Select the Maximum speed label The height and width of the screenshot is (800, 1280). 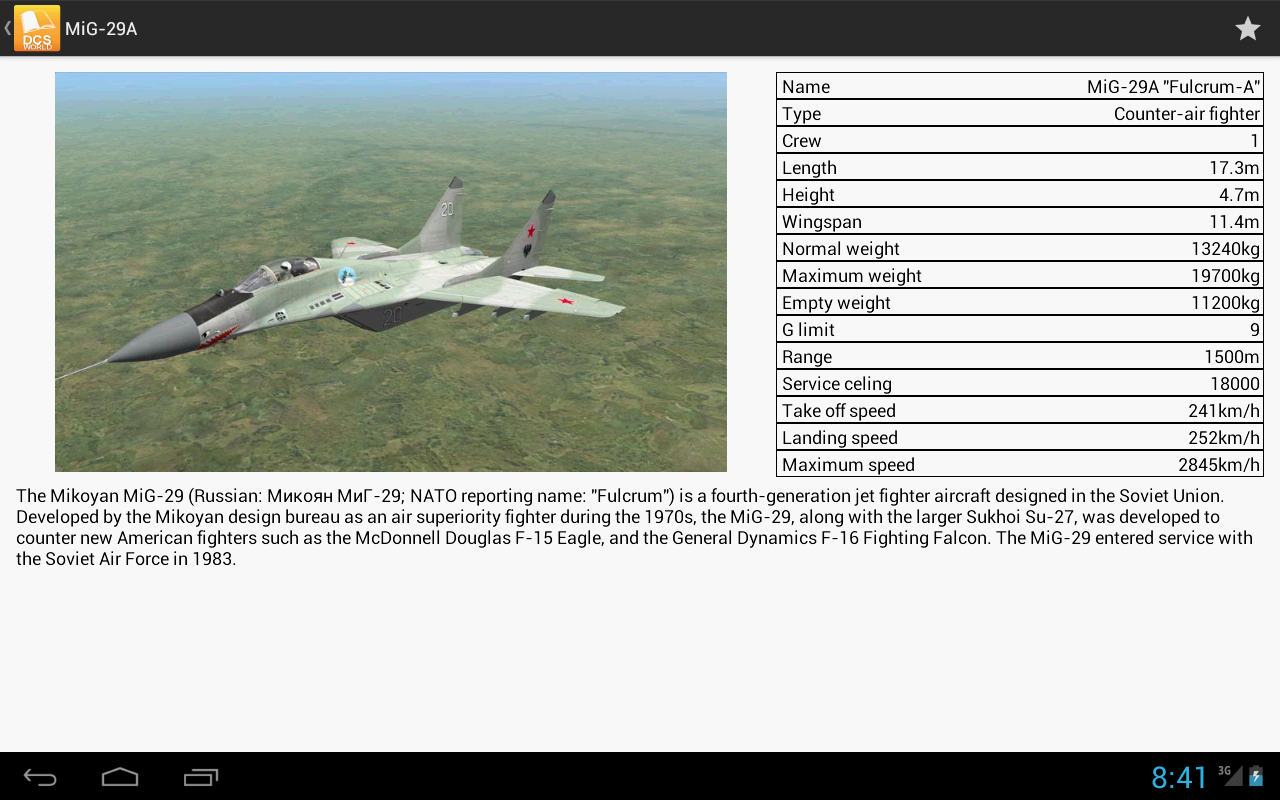click(x=848, y=465)
